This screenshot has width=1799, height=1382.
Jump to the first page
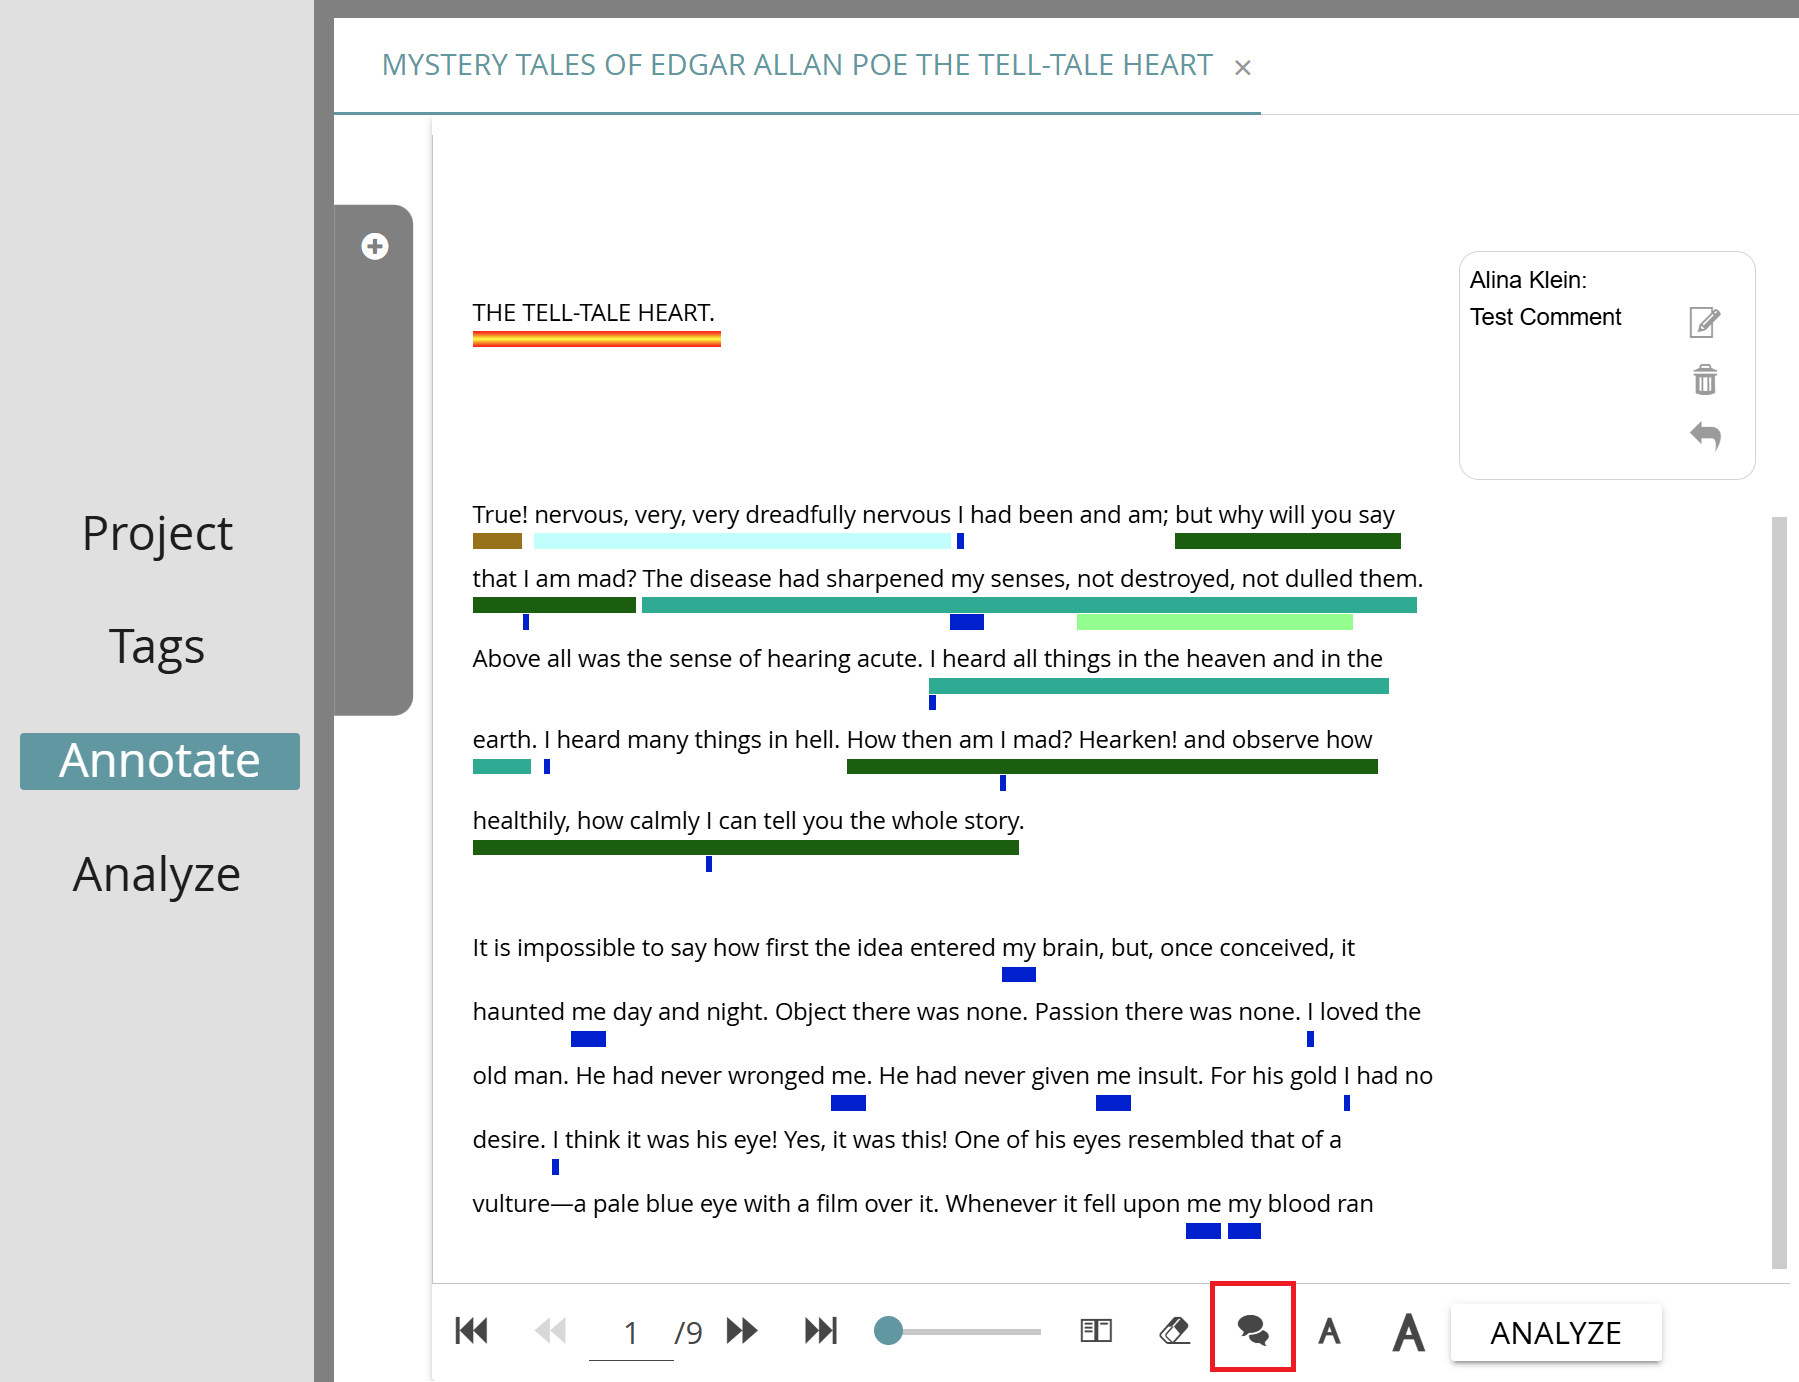[x=471, y=1331]
